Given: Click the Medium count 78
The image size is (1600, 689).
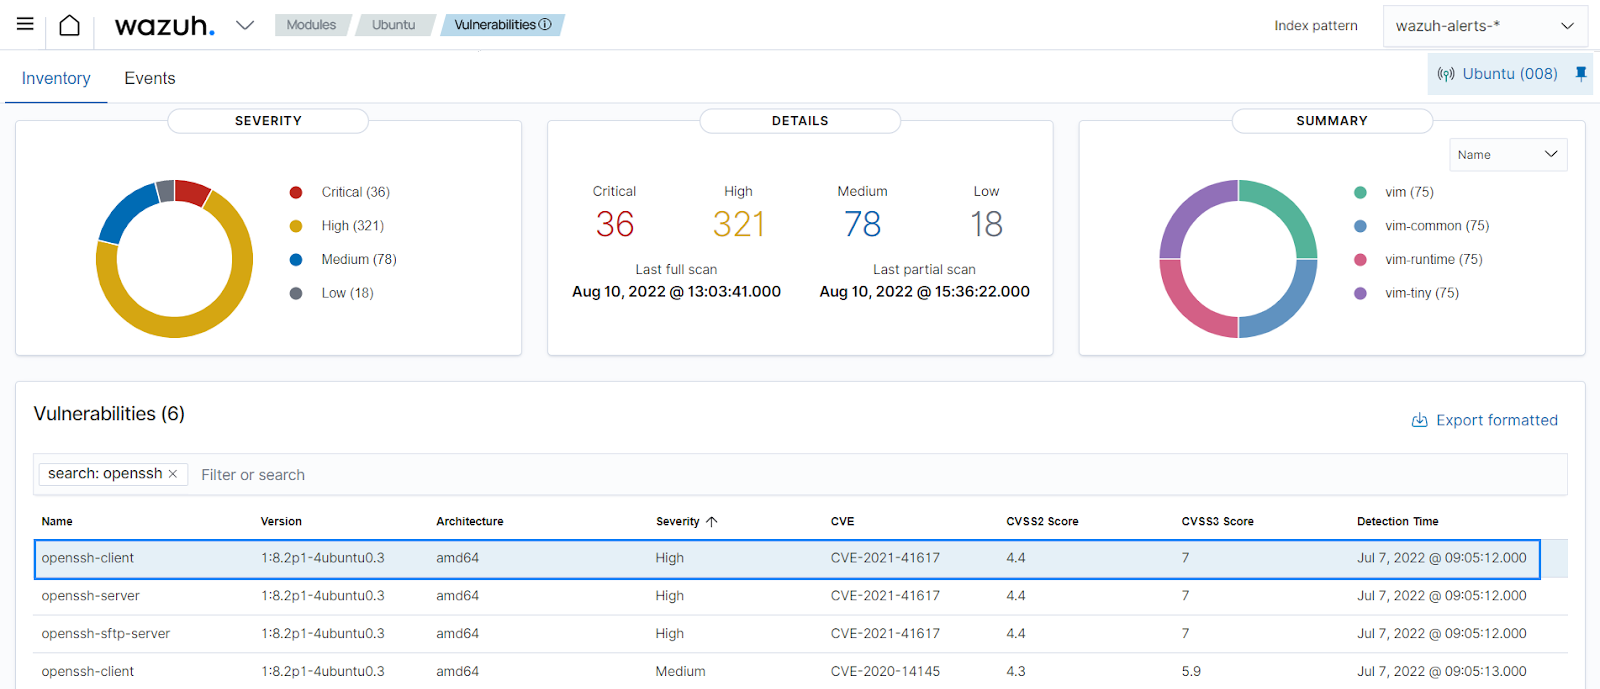Looking at the screenshot, I should click(863, 224).
